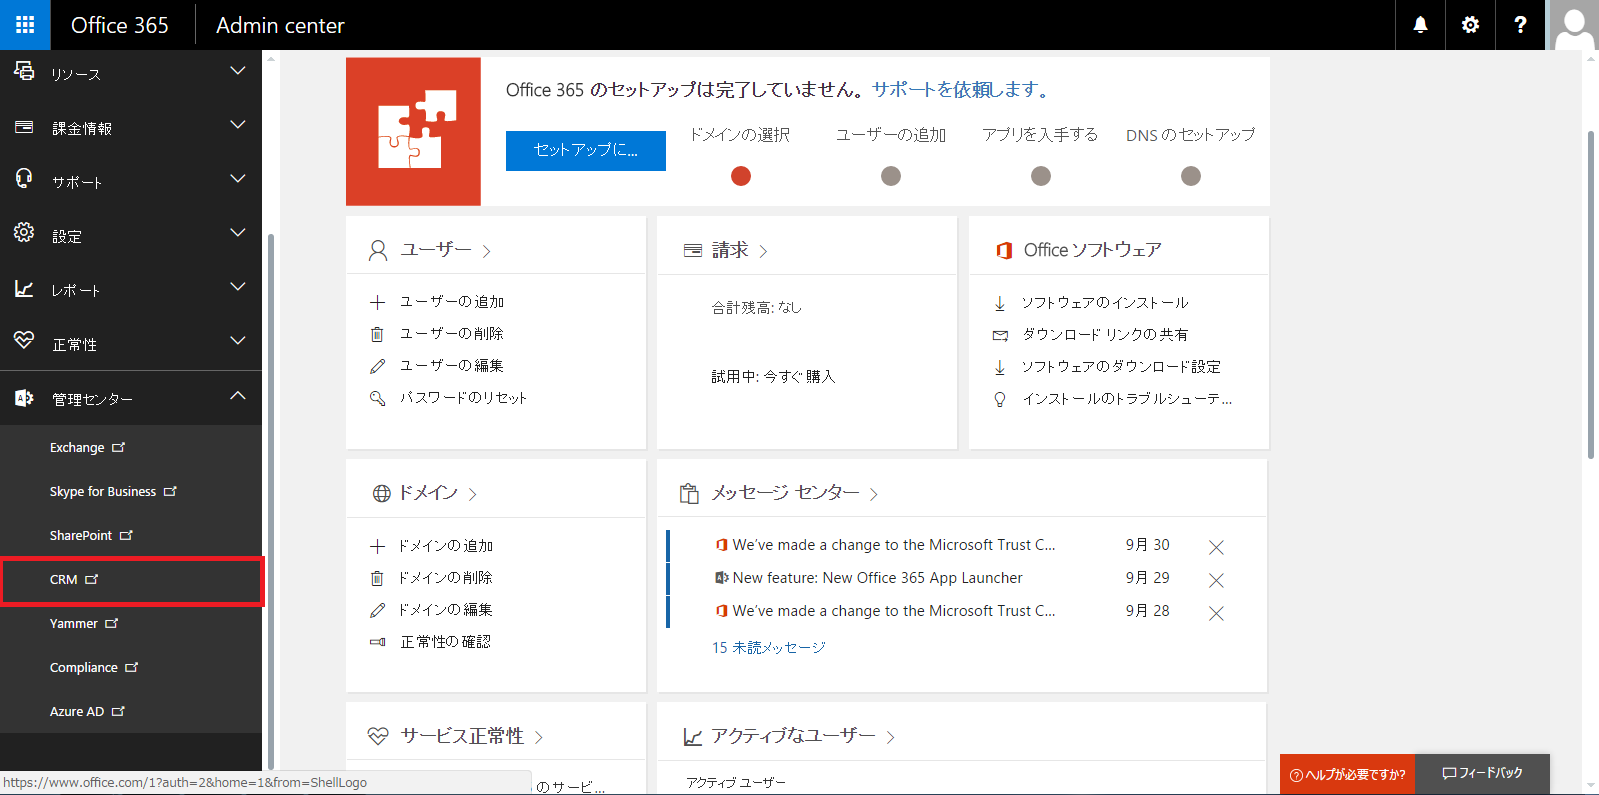
Task: Click the download icon for ソフトウェアのインストール
Action: 1000,303
